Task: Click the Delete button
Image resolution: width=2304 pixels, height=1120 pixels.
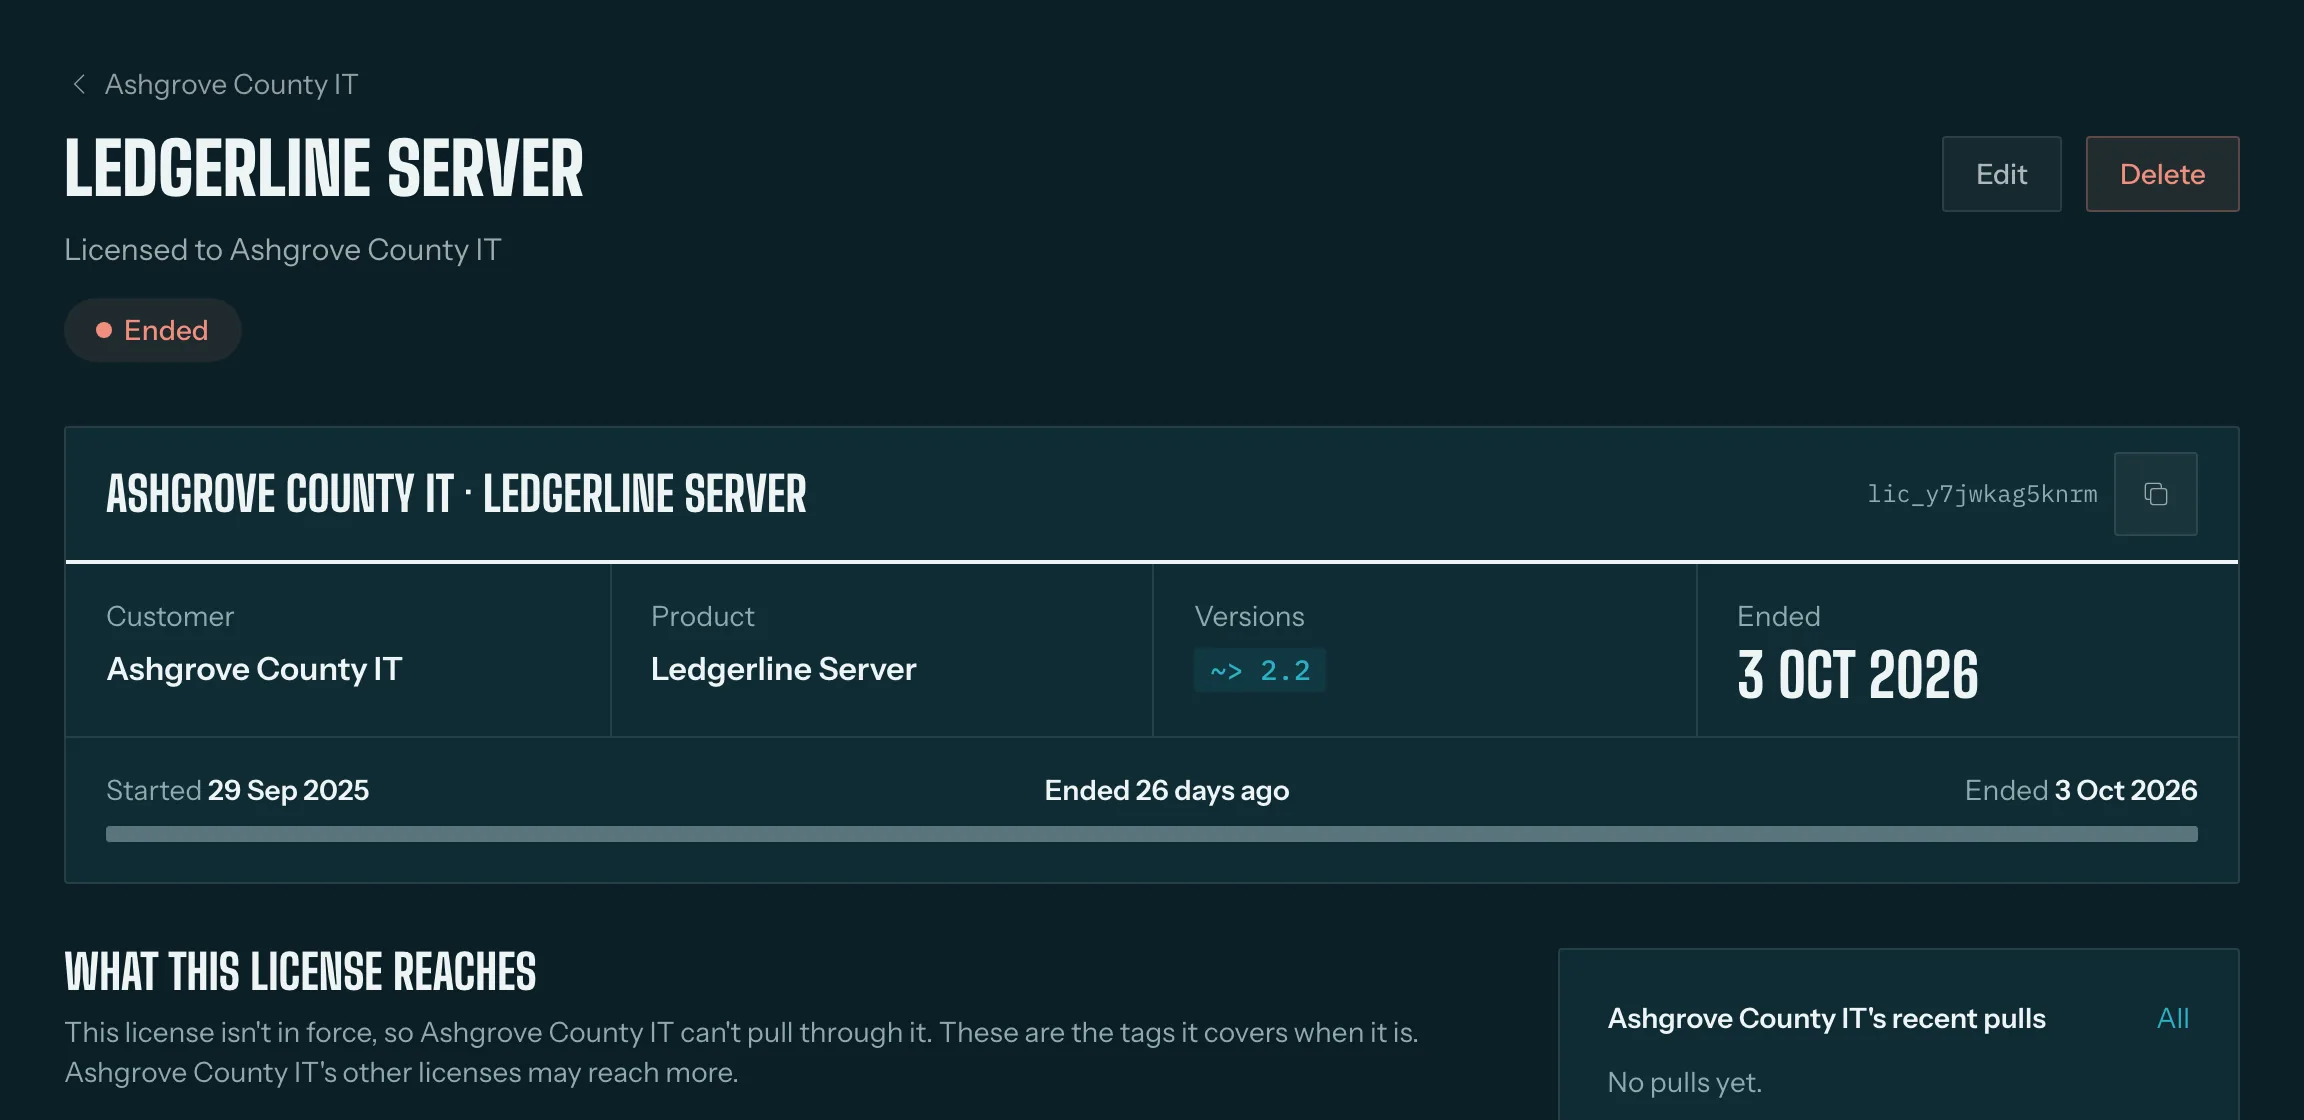Action: (x=2162, y=174)
